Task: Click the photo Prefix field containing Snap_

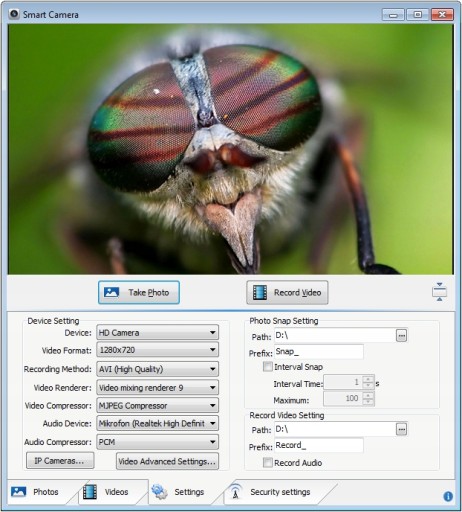Action: [x=319, y=352]
